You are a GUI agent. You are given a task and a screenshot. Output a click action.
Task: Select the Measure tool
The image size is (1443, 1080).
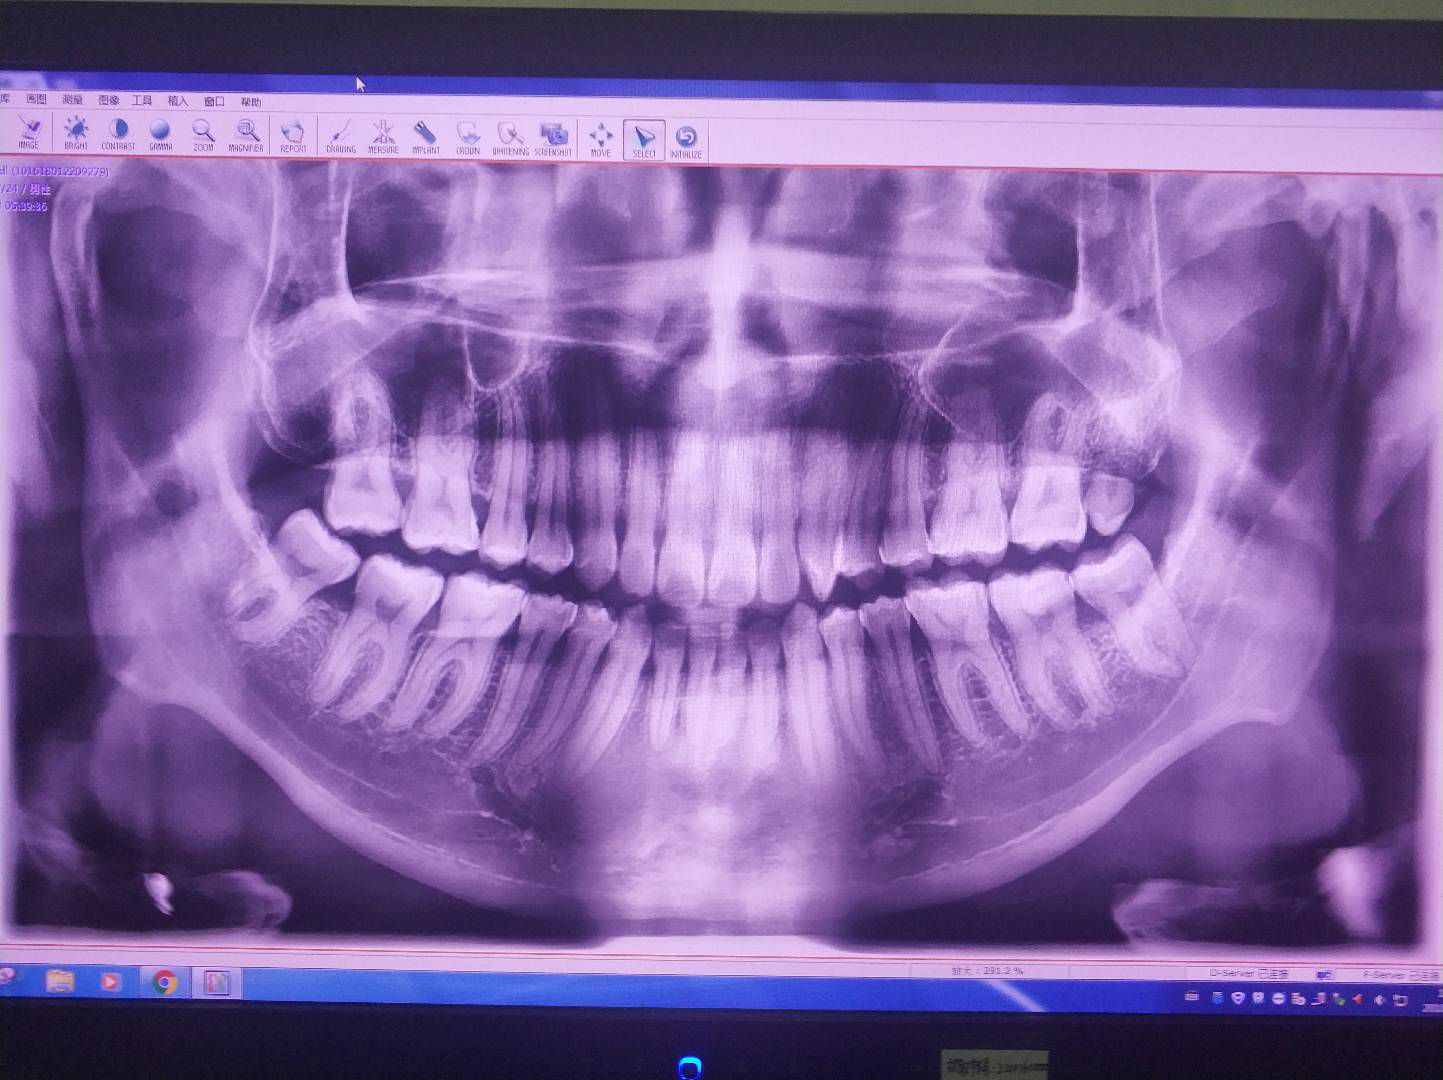383,136
